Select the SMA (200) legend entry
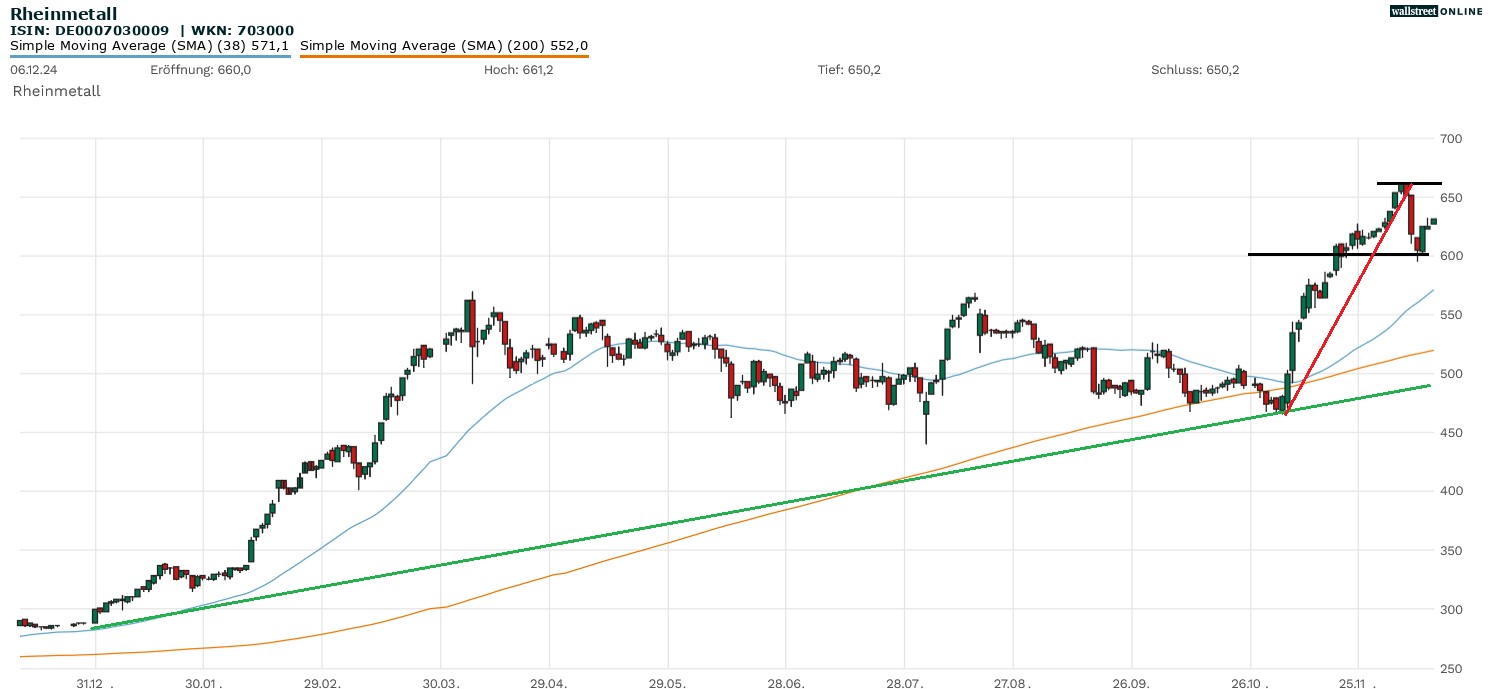Screen dimensions: 1490x689 pyautogui.click(x=444, y=46)
